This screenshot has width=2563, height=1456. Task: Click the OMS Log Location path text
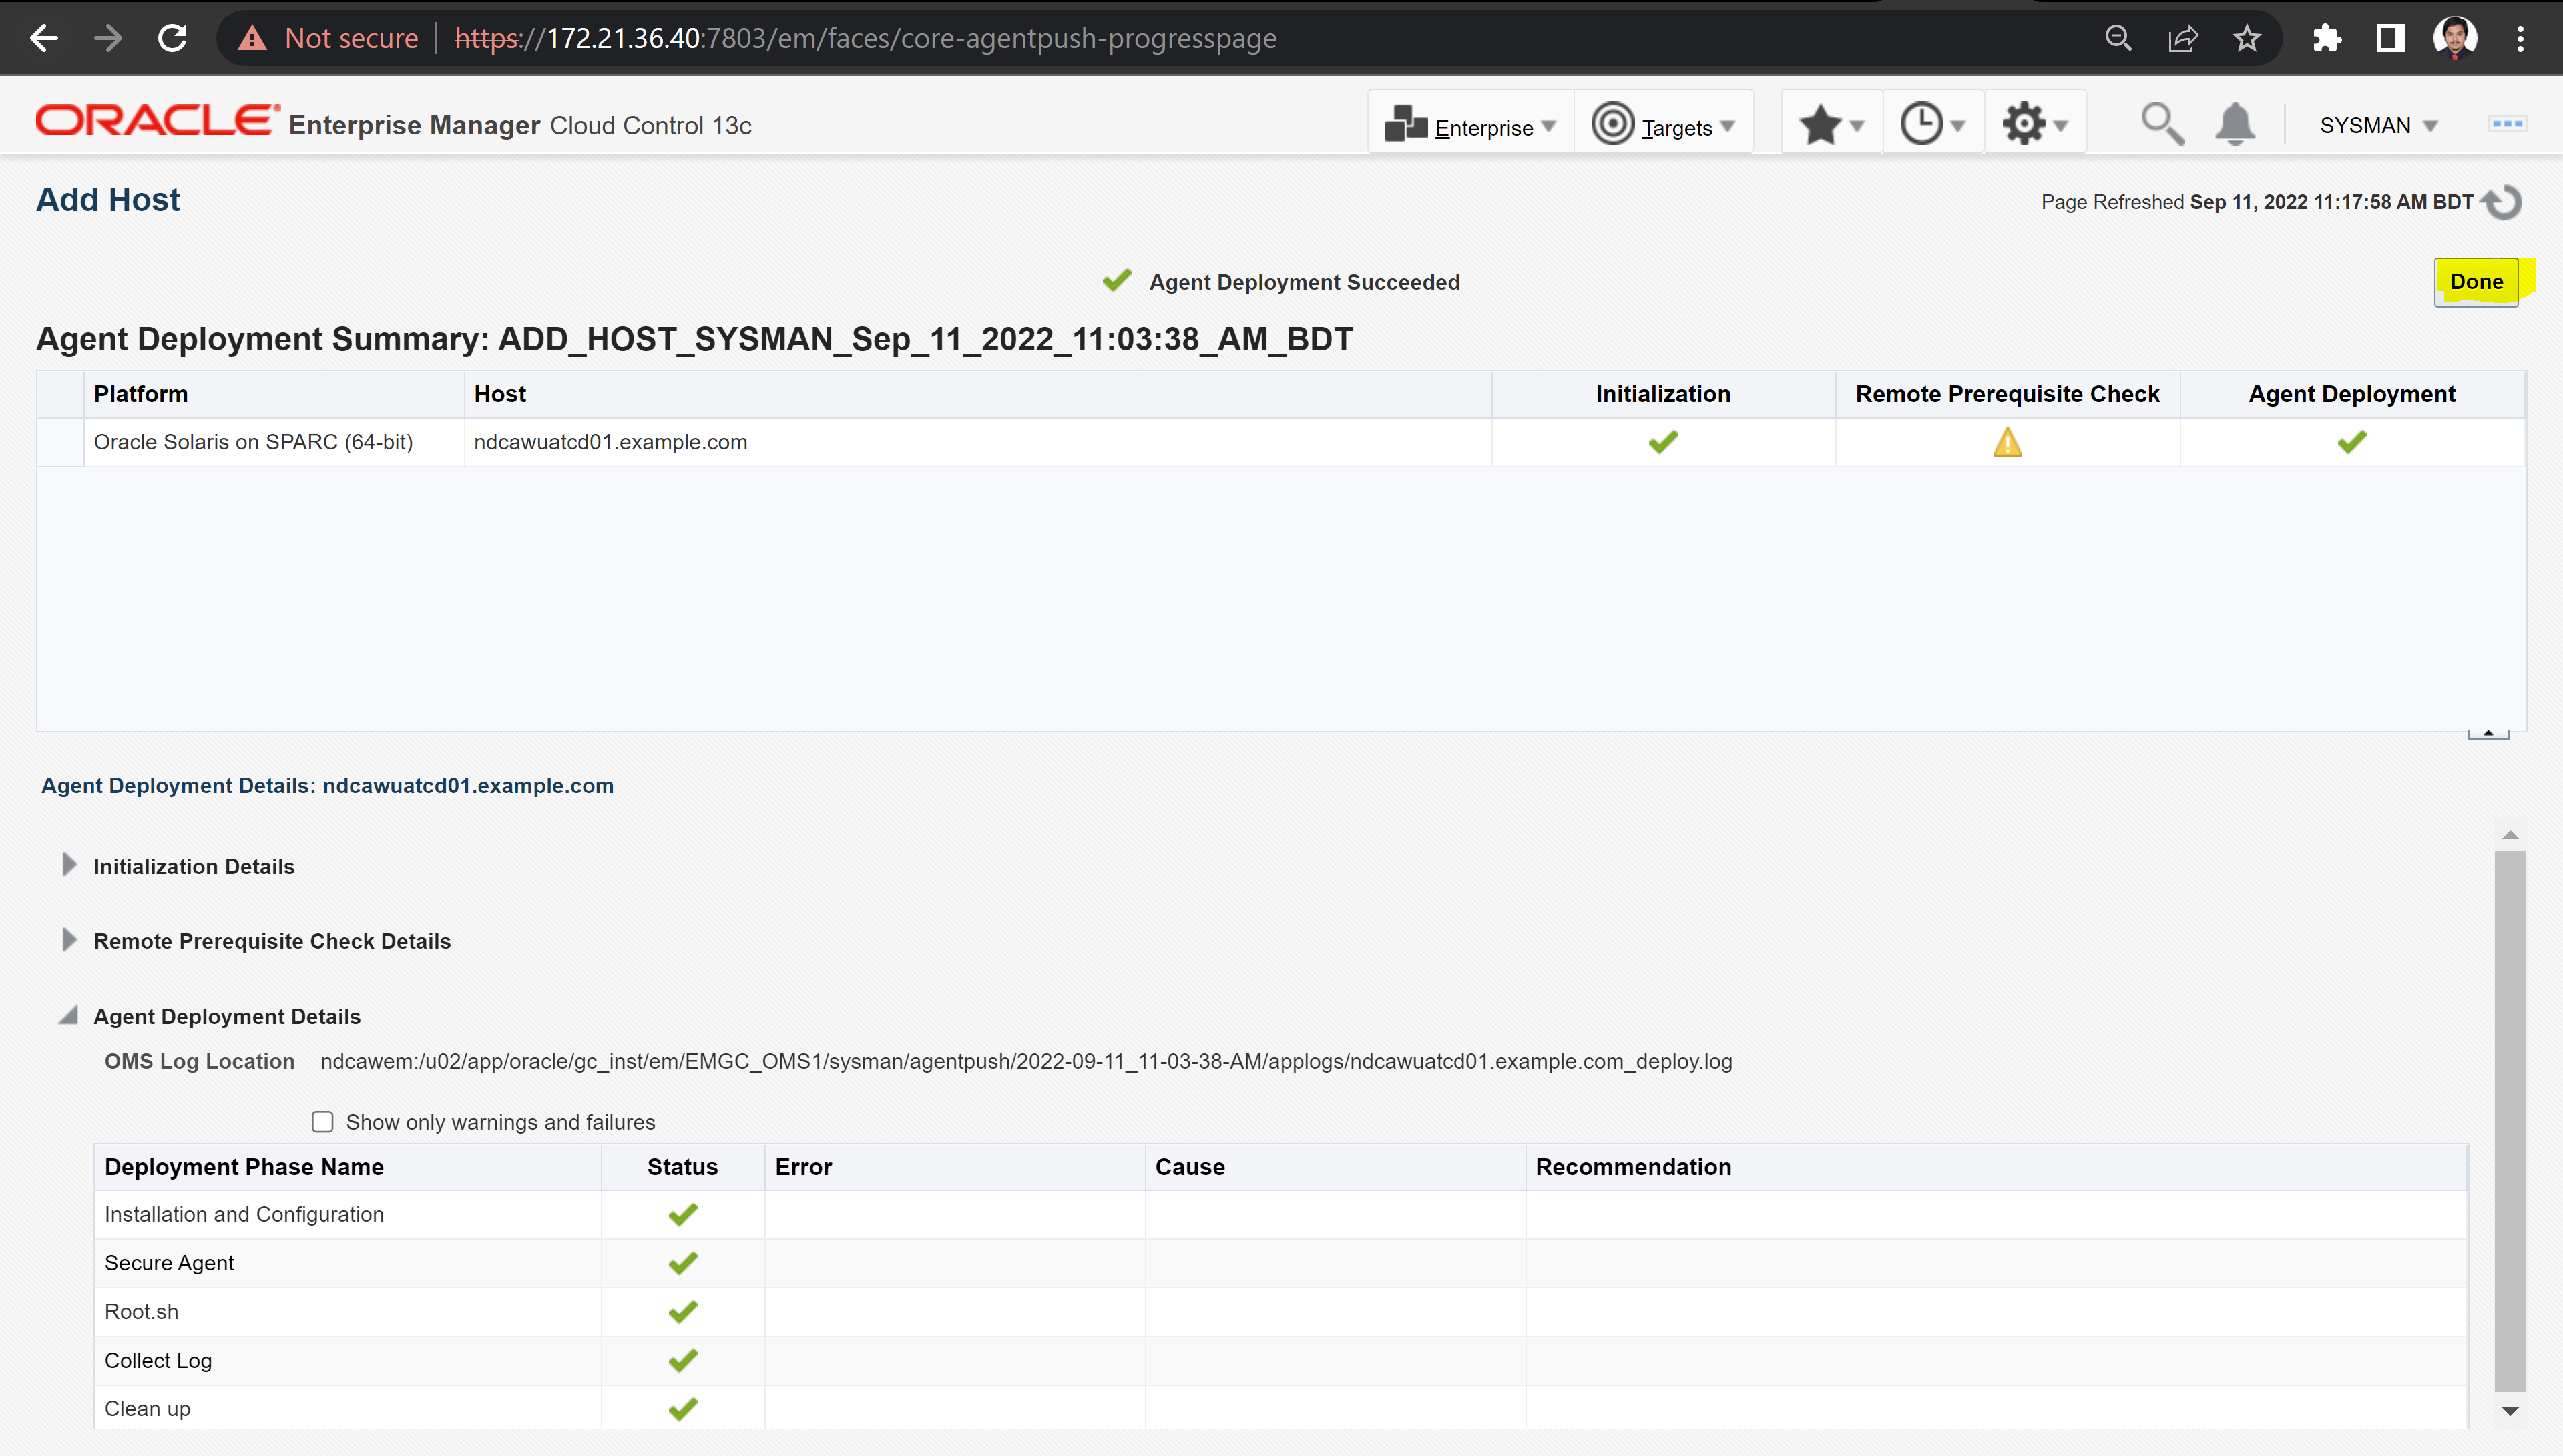(1026, 1062)
